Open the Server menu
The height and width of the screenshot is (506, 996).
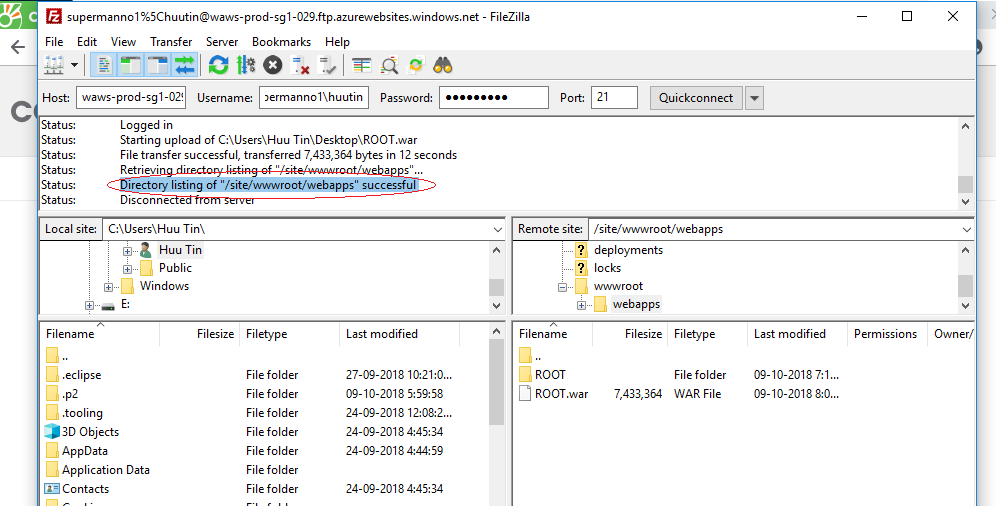222,42
